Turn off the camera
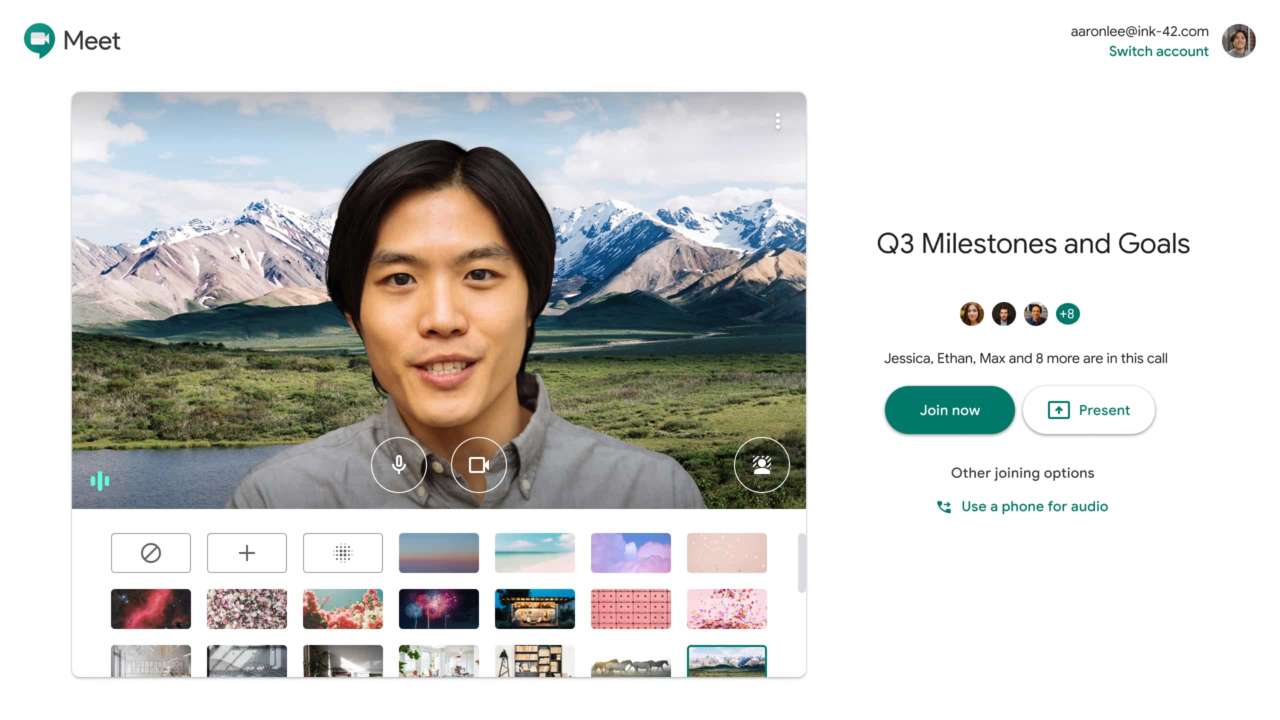Viewport: 1280px width, 720px height. click(x=479, y=464)
